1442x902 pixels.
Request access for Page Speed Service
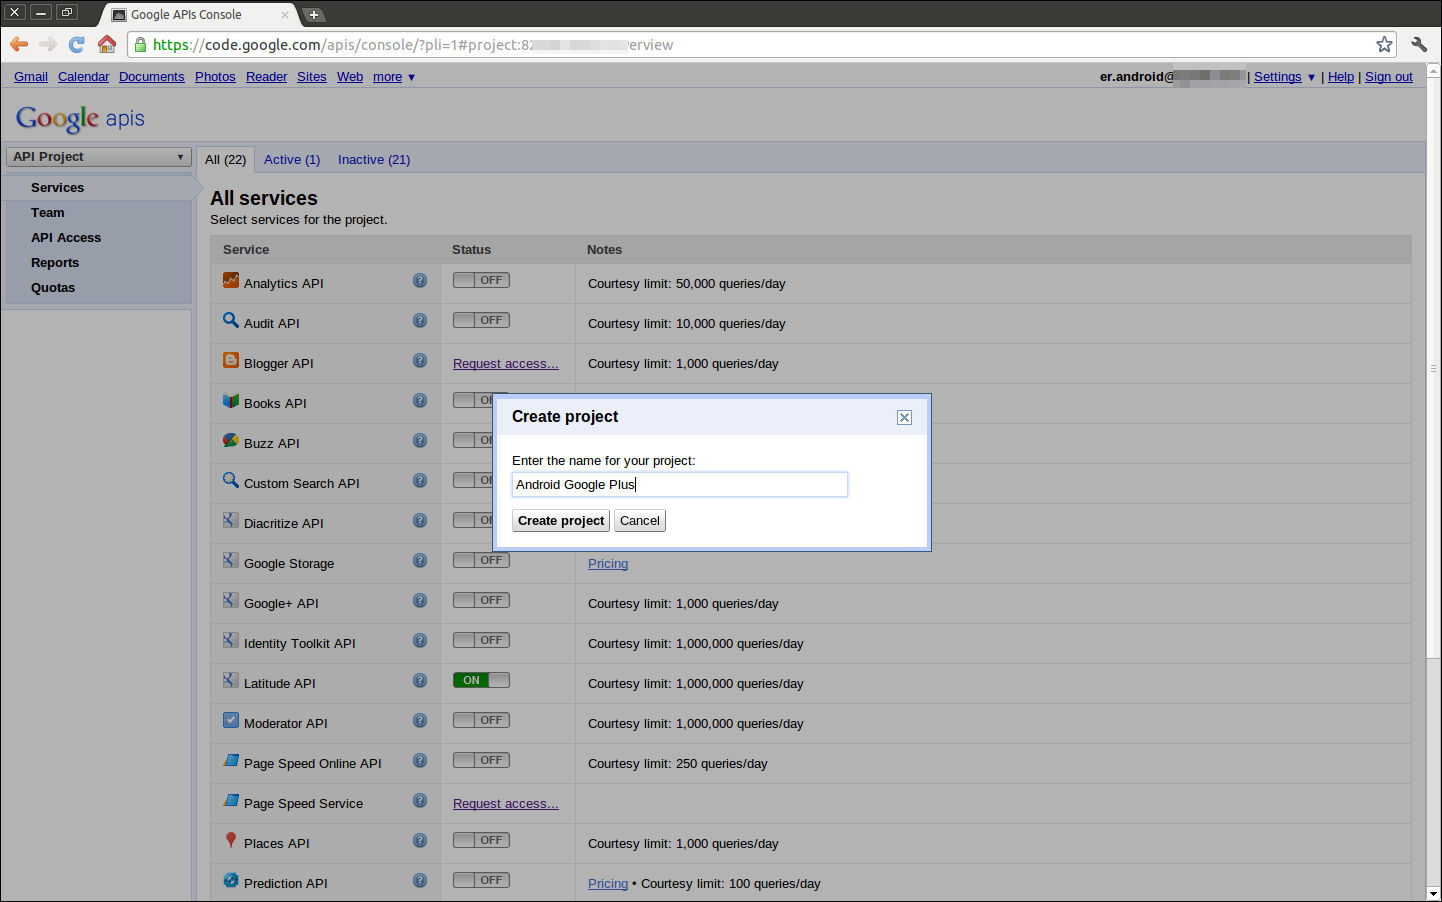[506, 804]
